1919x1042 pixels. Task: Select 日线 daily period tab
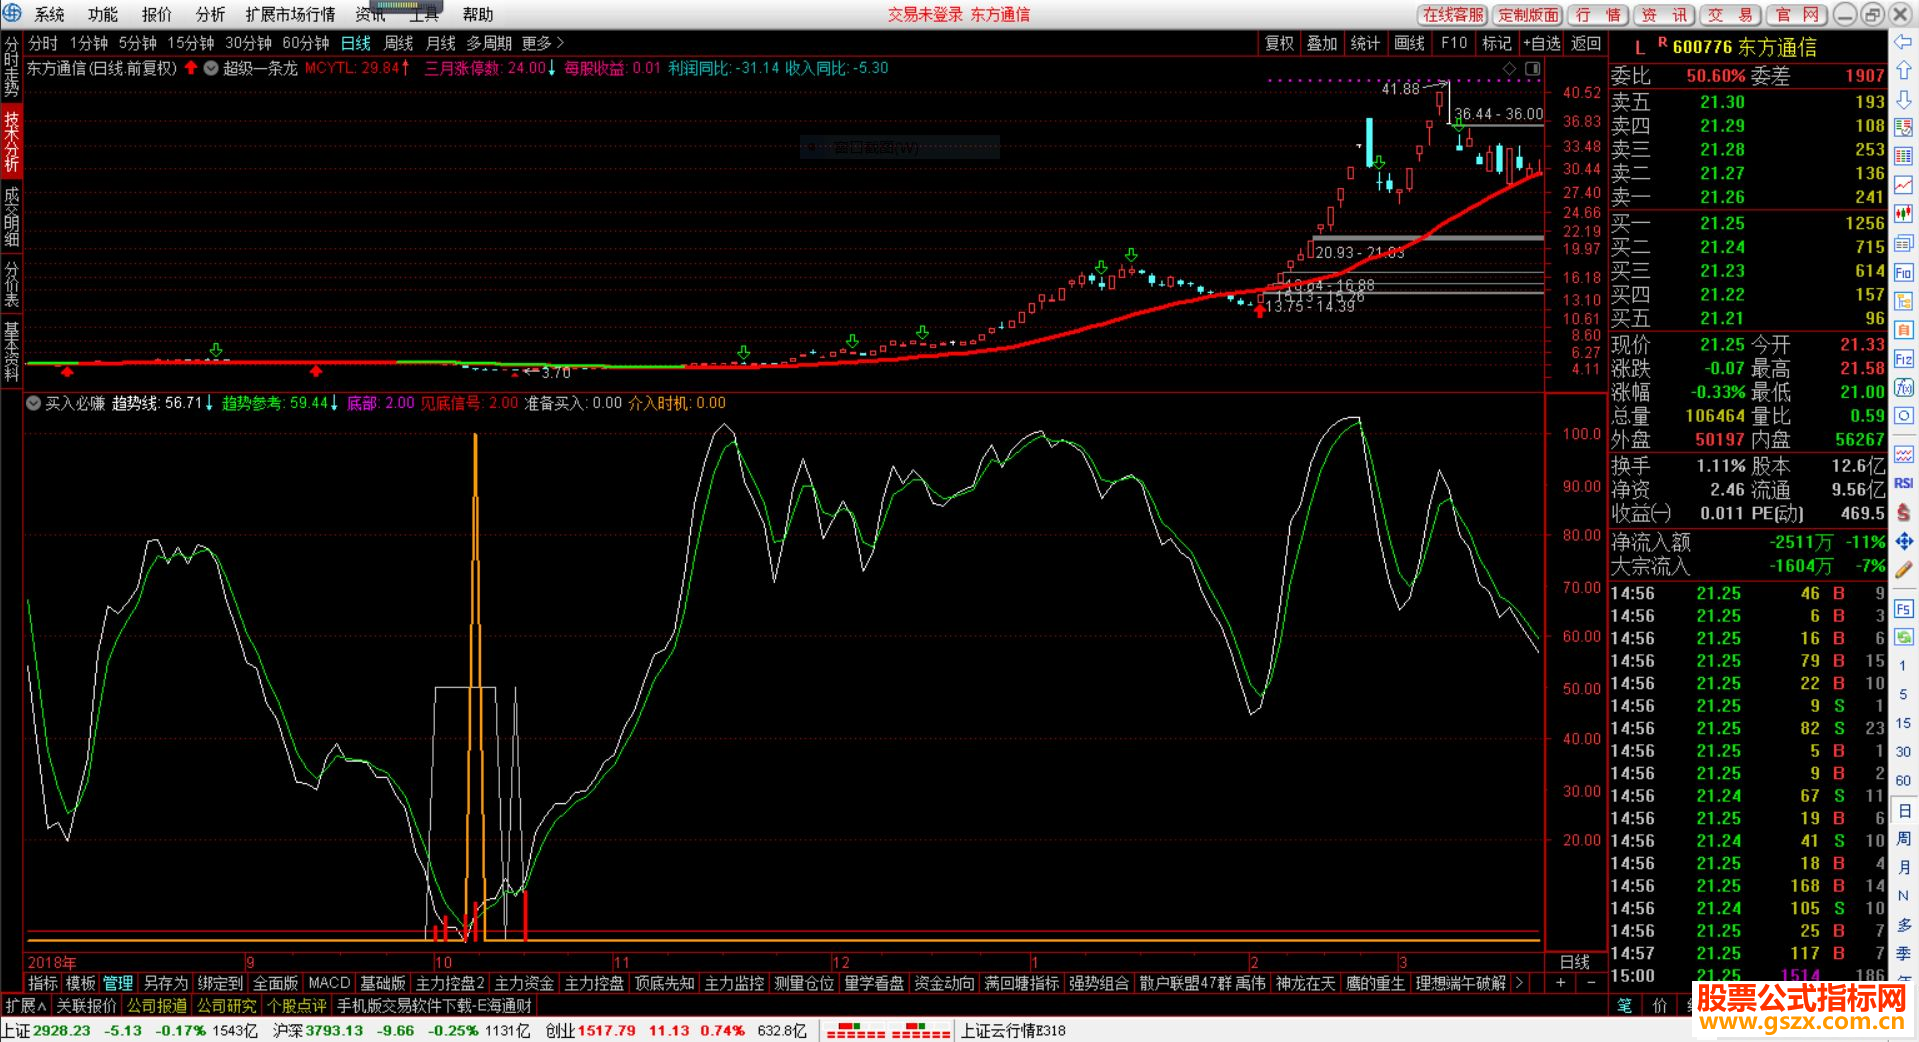click(x=356, y=43)
